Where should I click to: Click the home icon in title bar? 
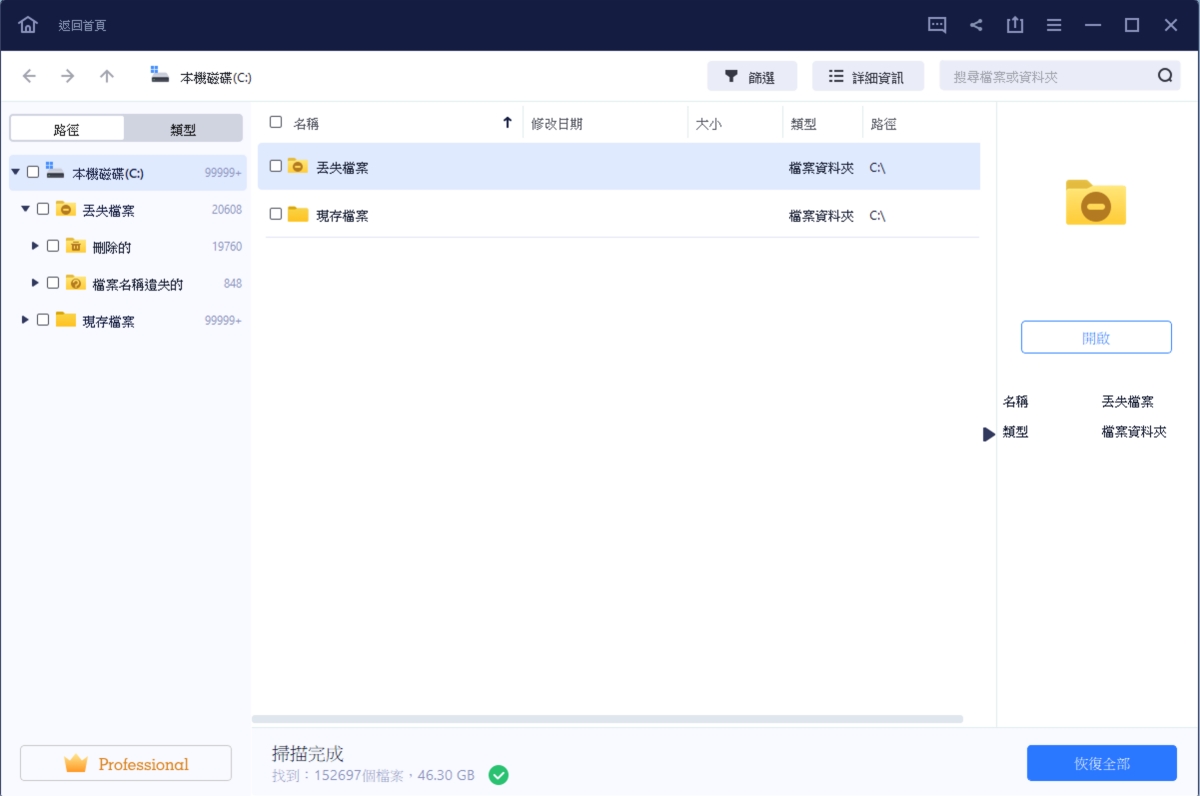(28, 25)
